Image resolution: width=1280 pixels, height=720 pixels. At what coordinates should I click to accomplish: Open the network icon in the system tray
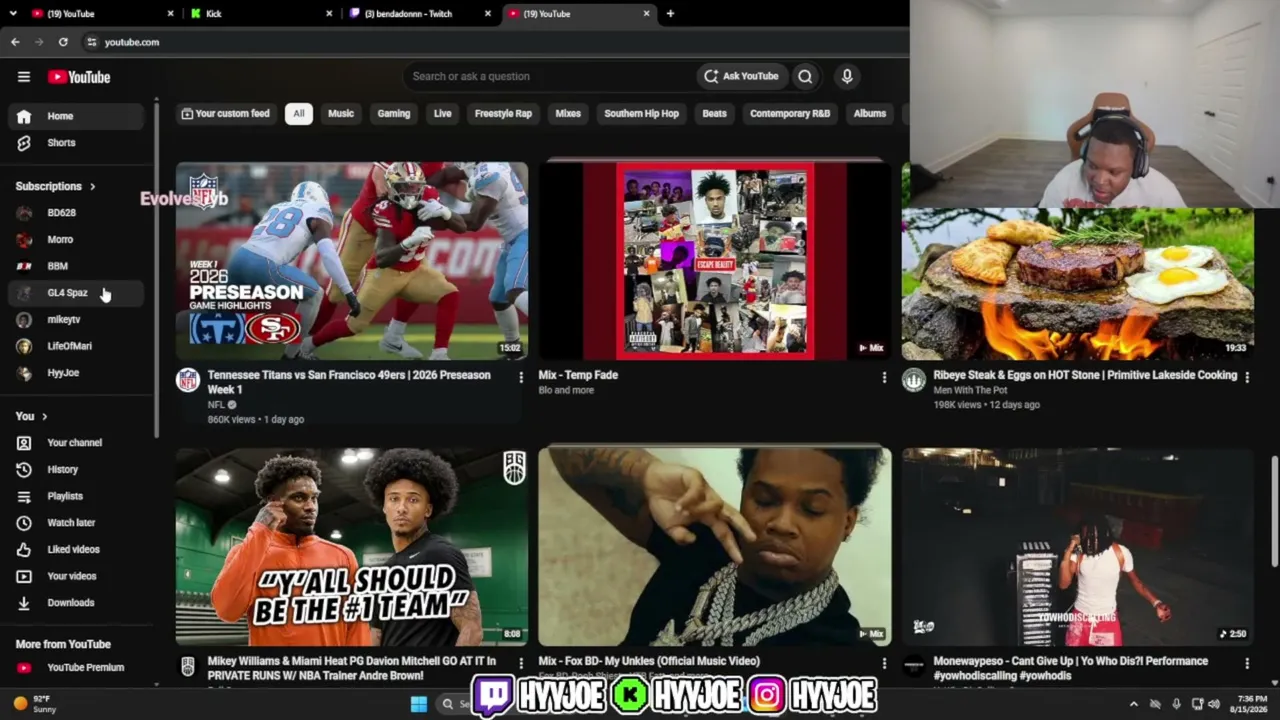pyautogui.click(x=1198, y=704)
